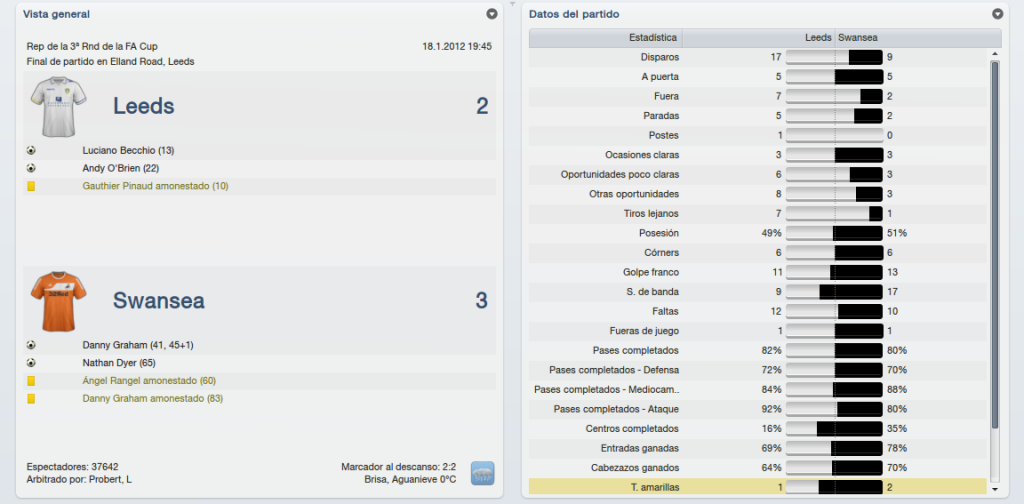Open the Vista general panel dropdown arrow
Image resolution: width=1024 pixels, height=504 pixels.
coord(492,14)
